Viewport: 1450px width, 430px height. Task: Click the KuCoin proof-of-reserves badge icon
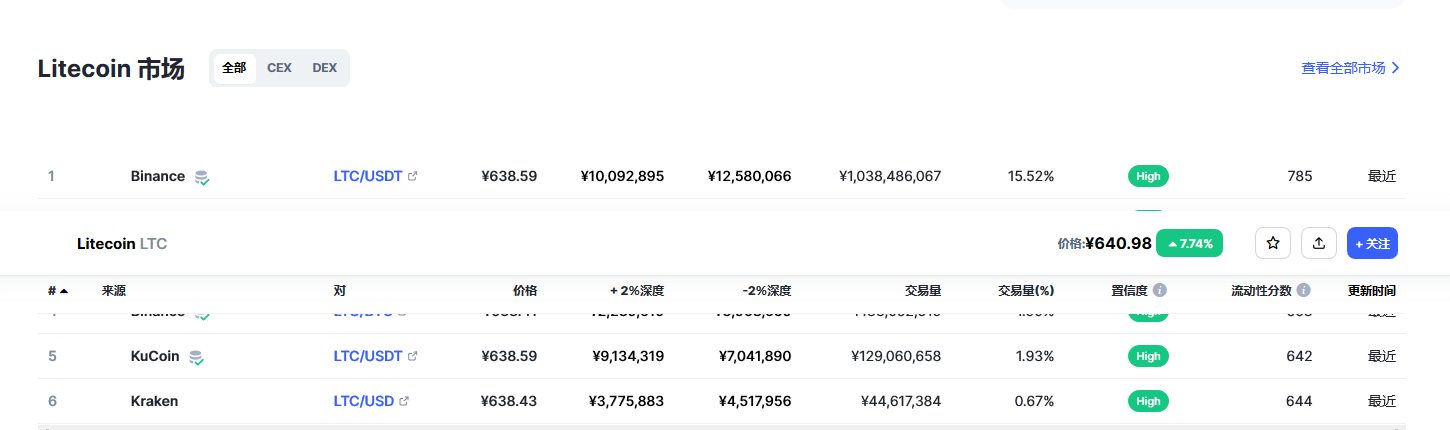click(x=197, y=357)
